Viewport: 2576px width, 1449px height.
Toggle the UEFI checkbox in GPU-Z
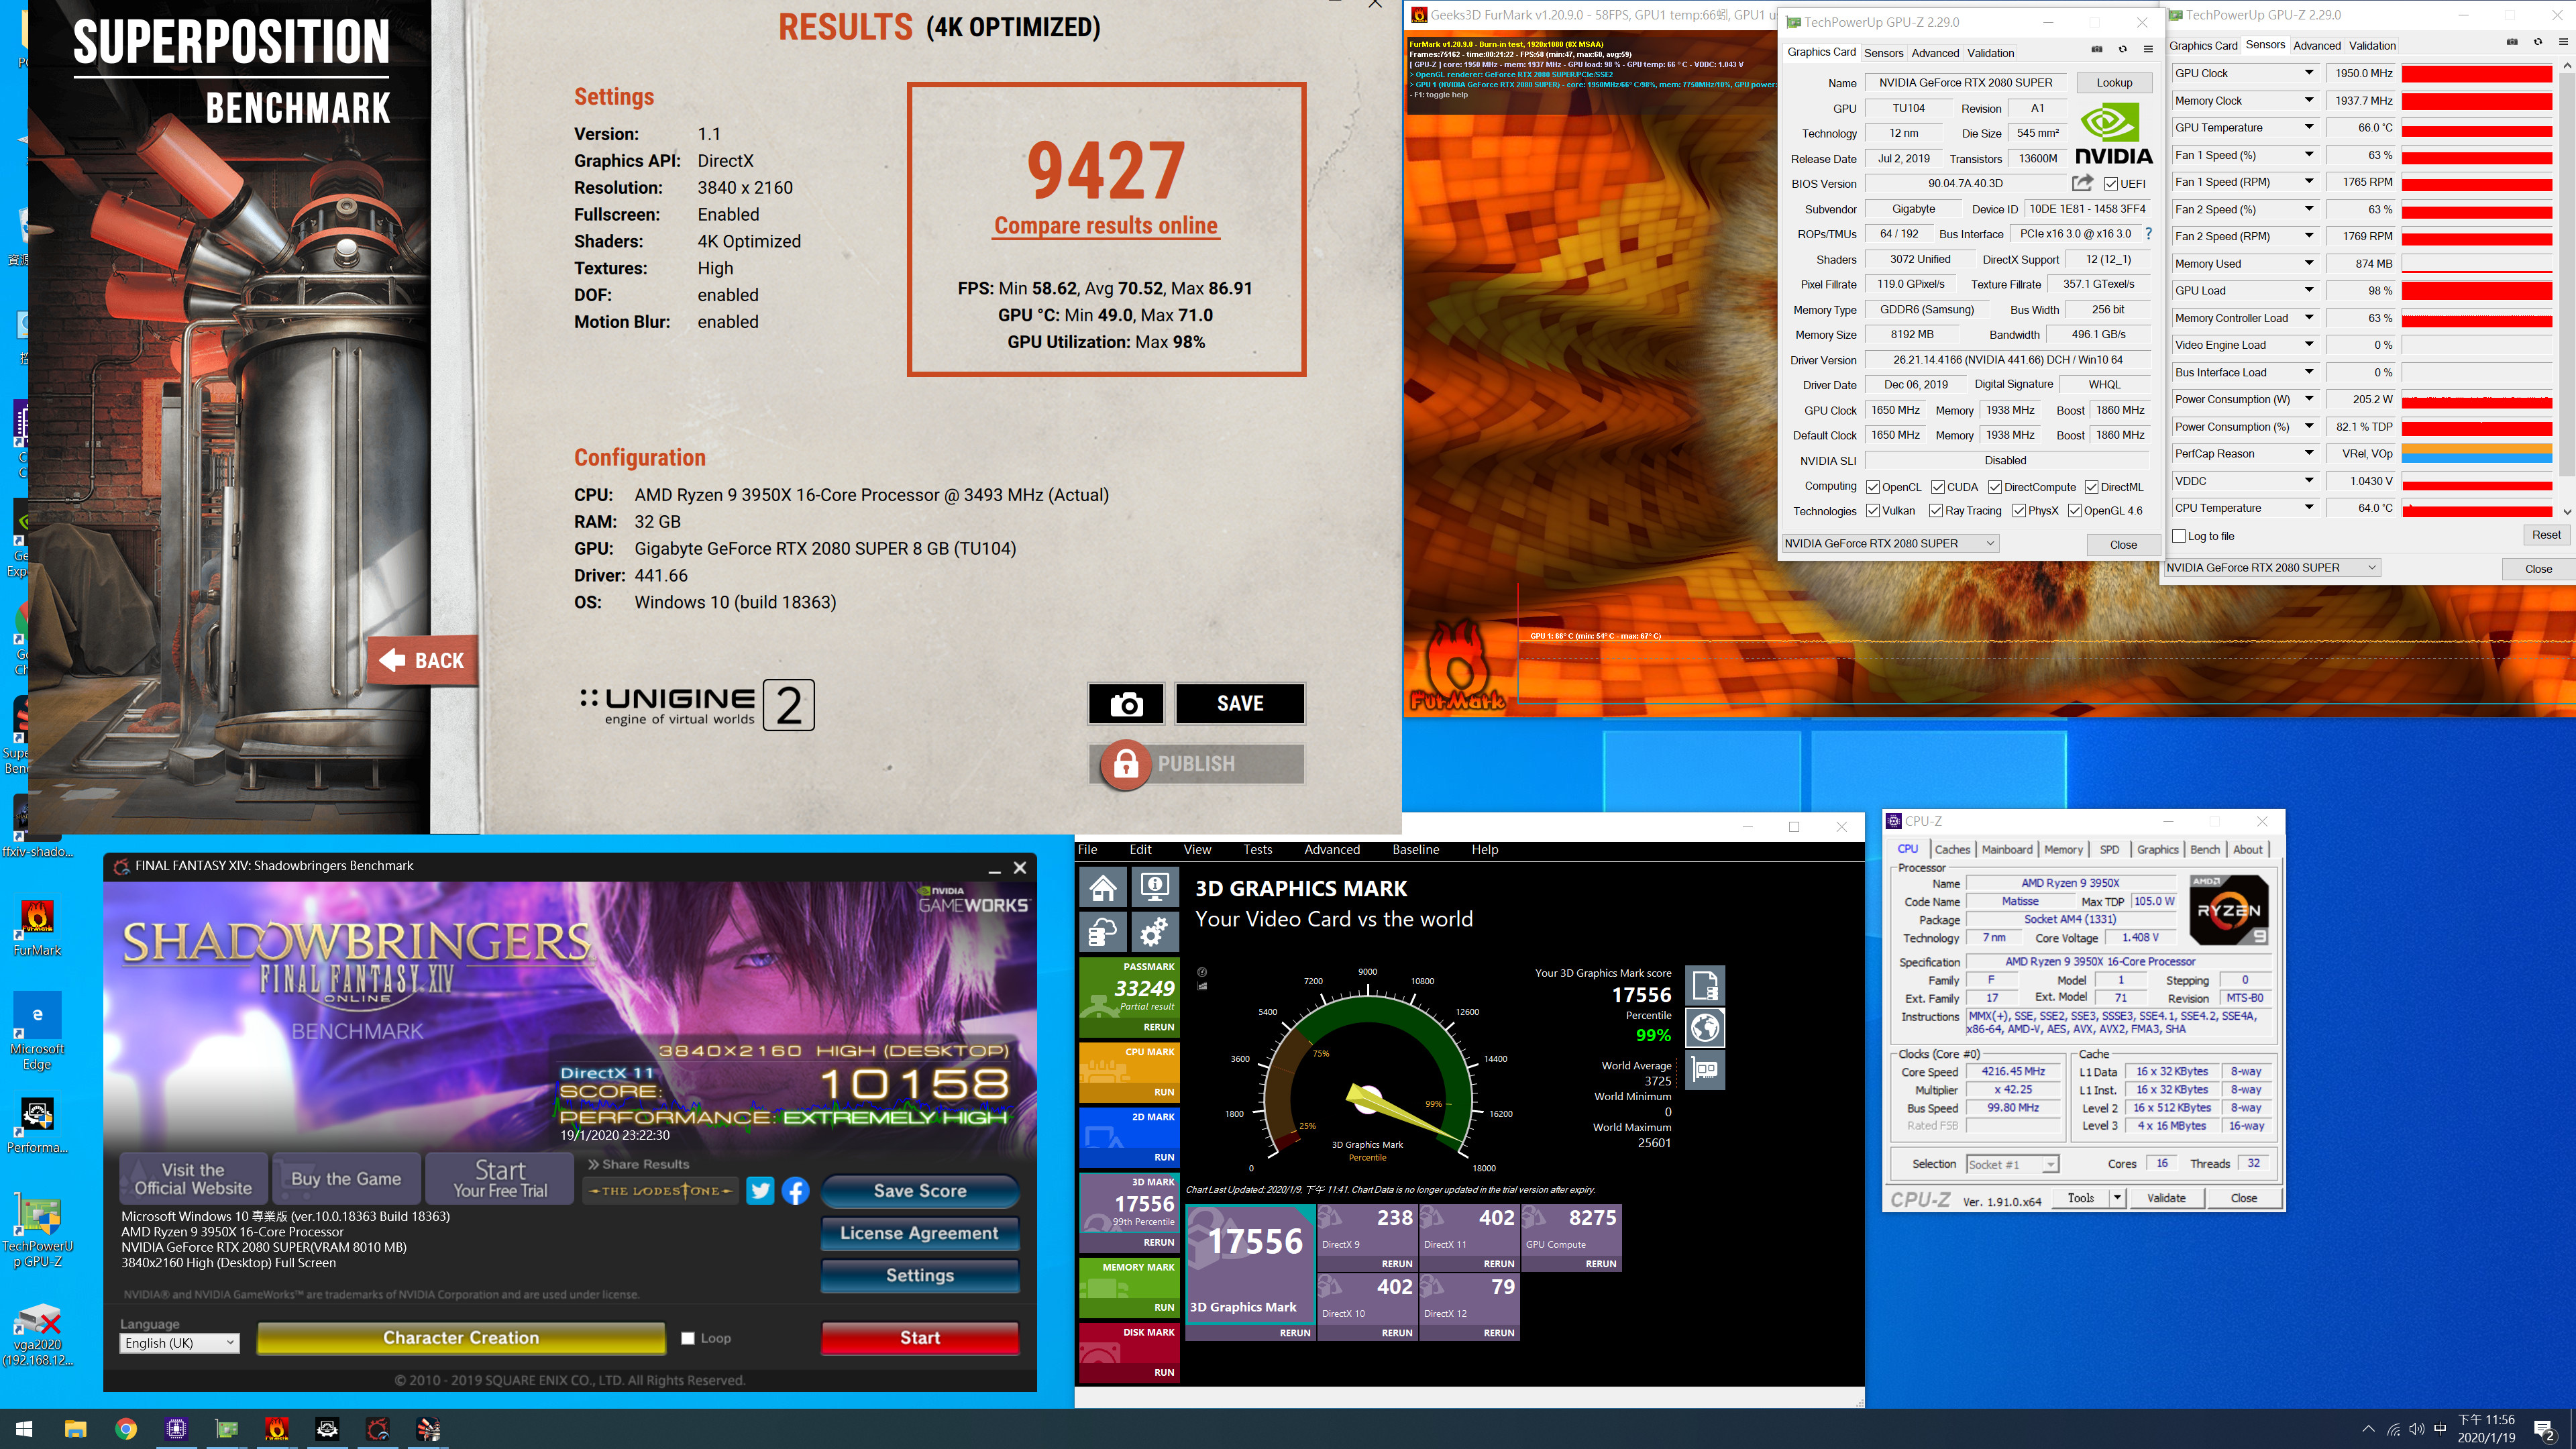pyautogui.click(x=2111, y=184)
